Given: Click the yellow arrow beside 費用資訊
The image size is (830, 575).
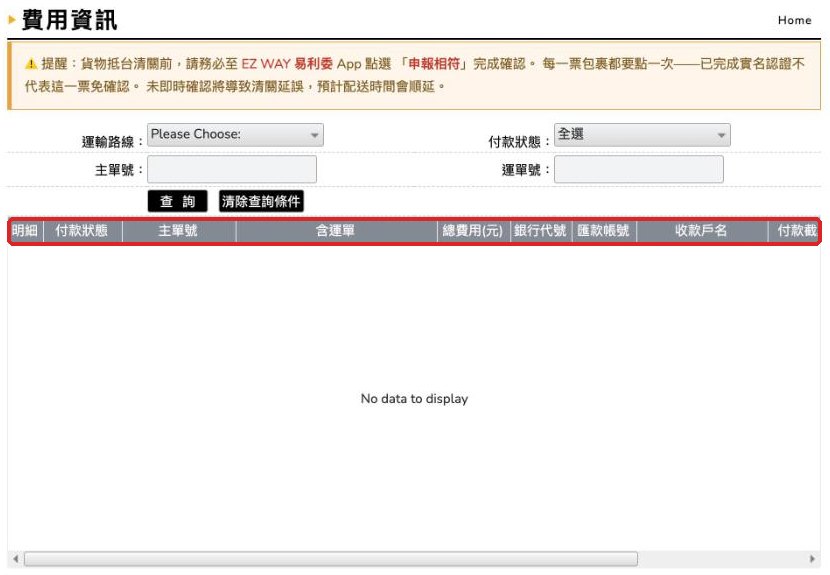Looking at the screenshot, I should tap(12, 21).
